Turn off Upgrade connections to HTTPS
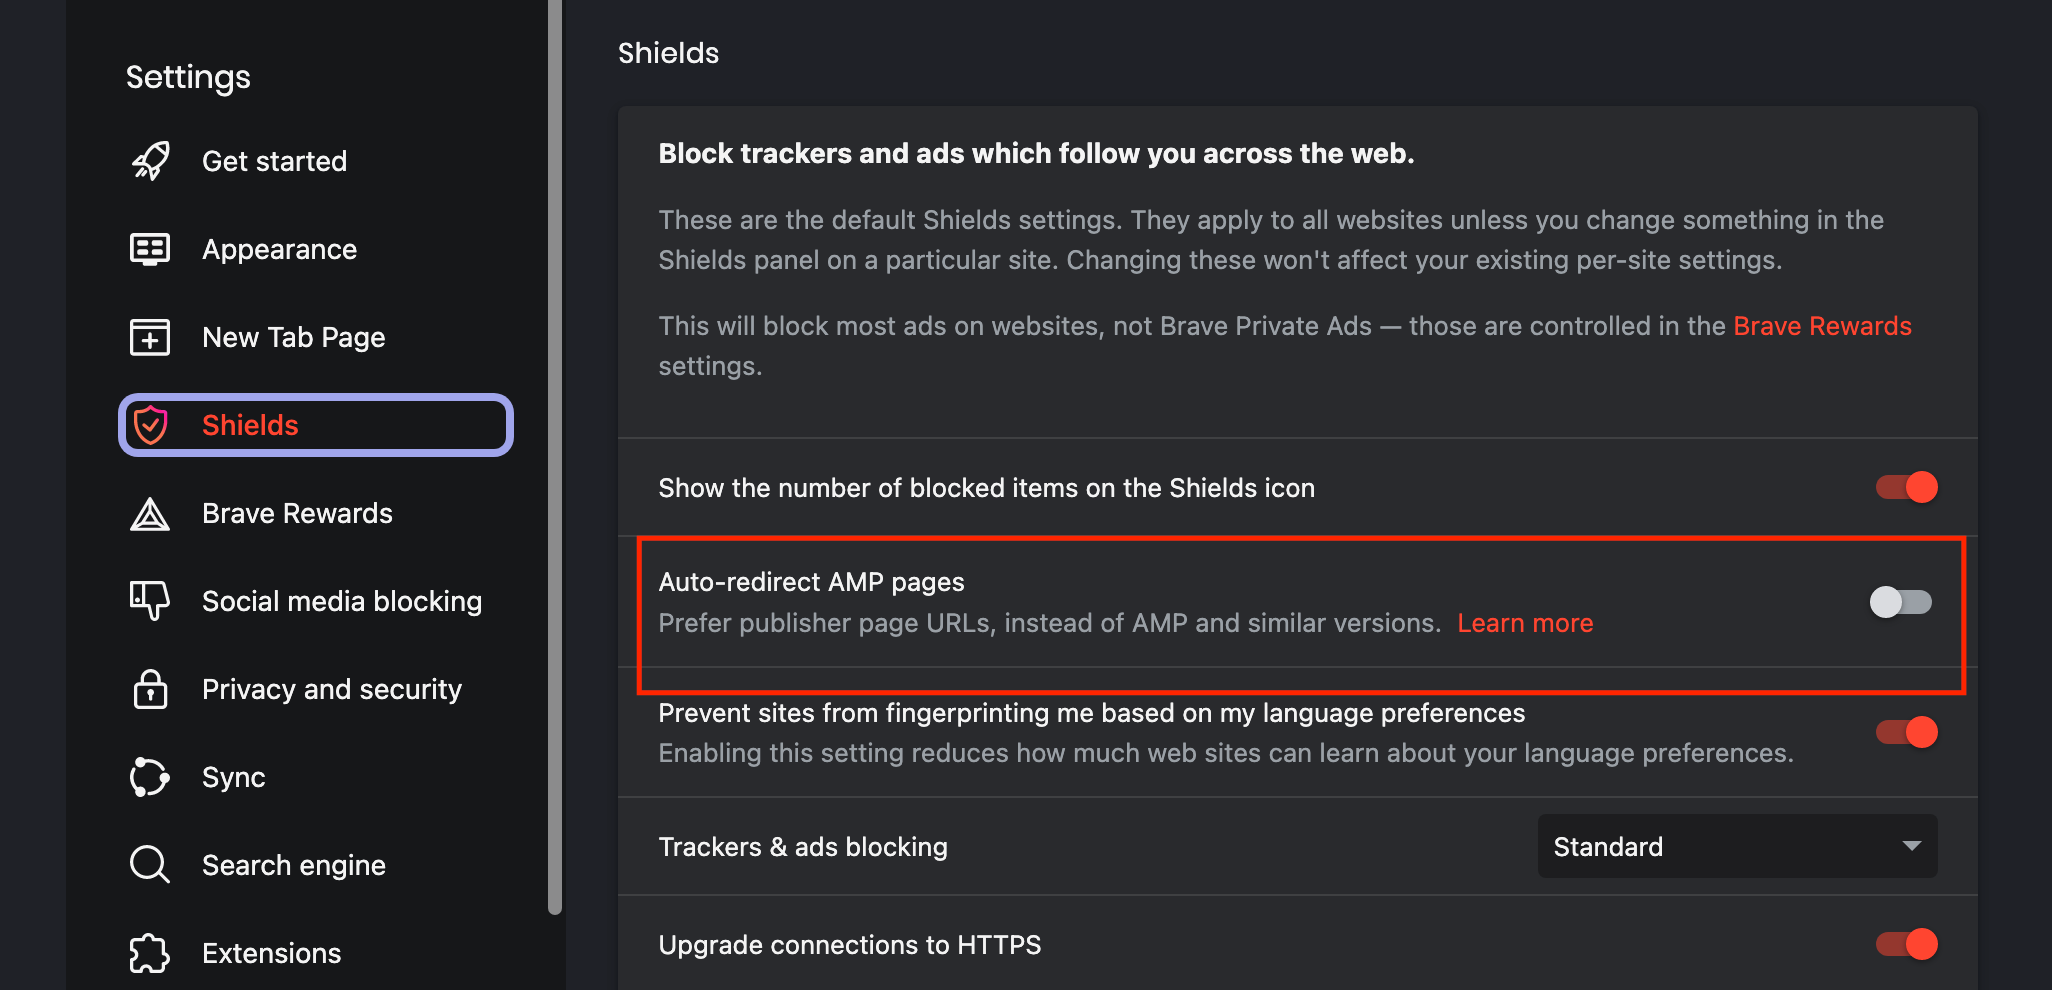Image resolution: width=2052 pixels, height=990 pixels. tap(1903, 944)
